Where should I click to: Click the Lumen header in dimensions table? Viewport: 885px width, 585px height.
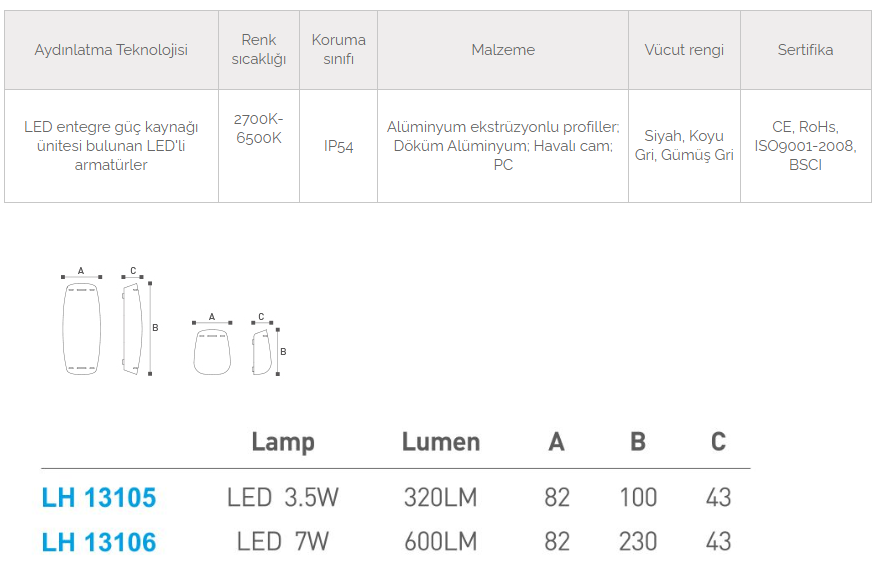(441, 442)
